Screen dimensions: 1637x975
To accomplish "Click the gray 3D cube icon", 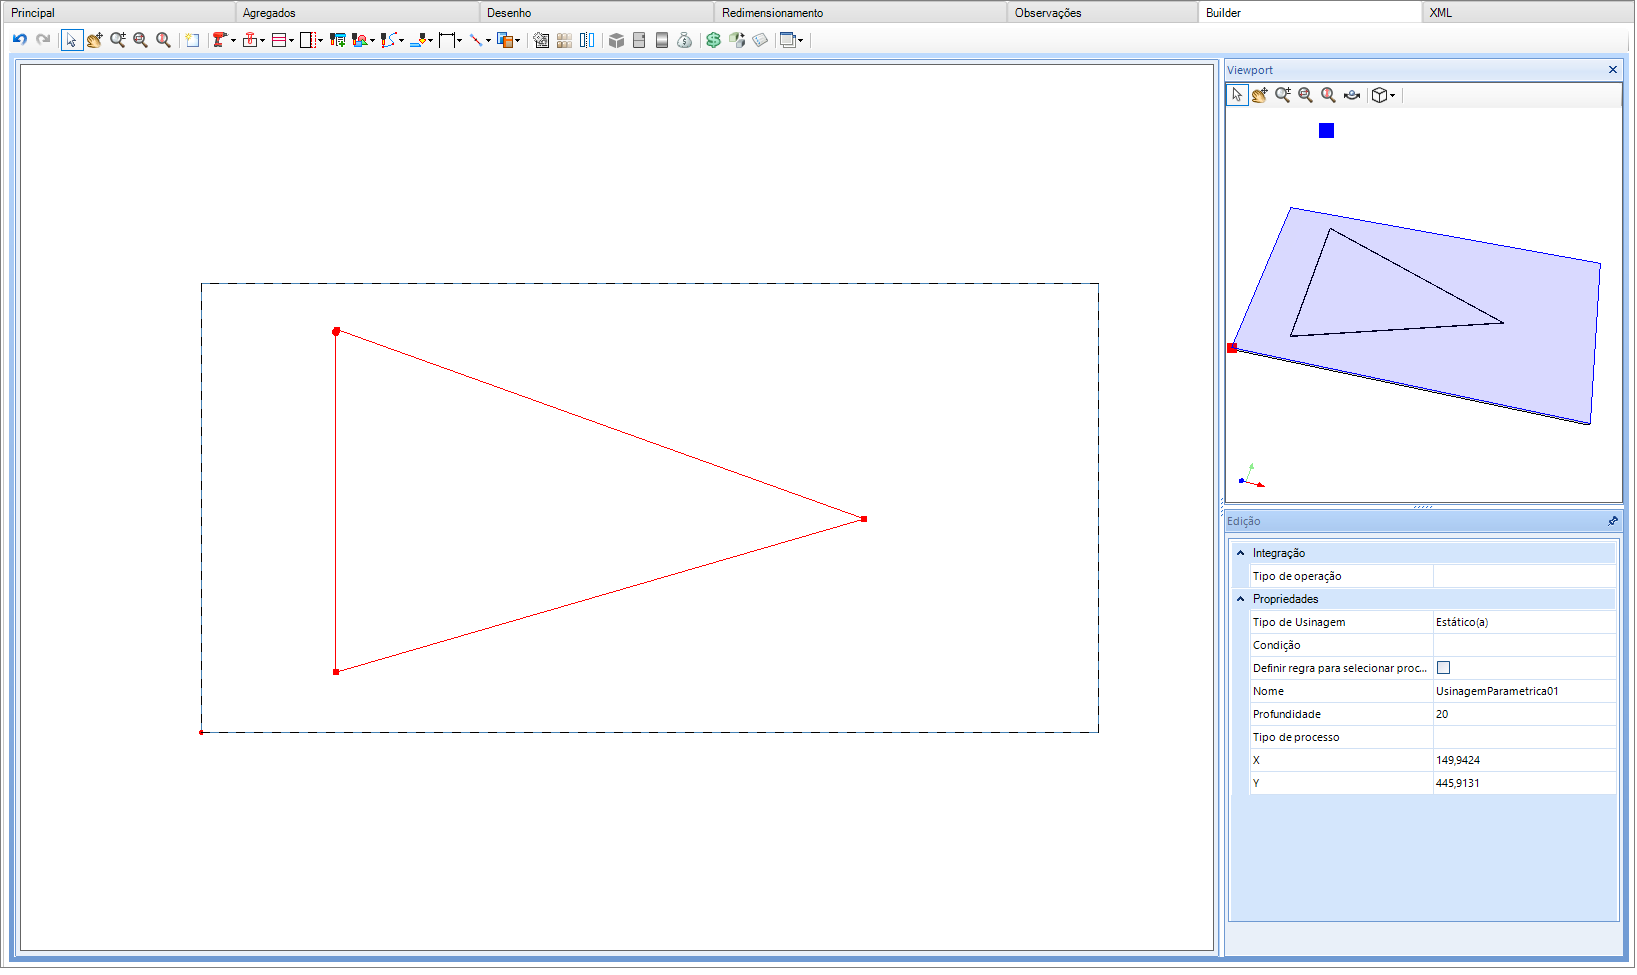I will tap(616, 40).
